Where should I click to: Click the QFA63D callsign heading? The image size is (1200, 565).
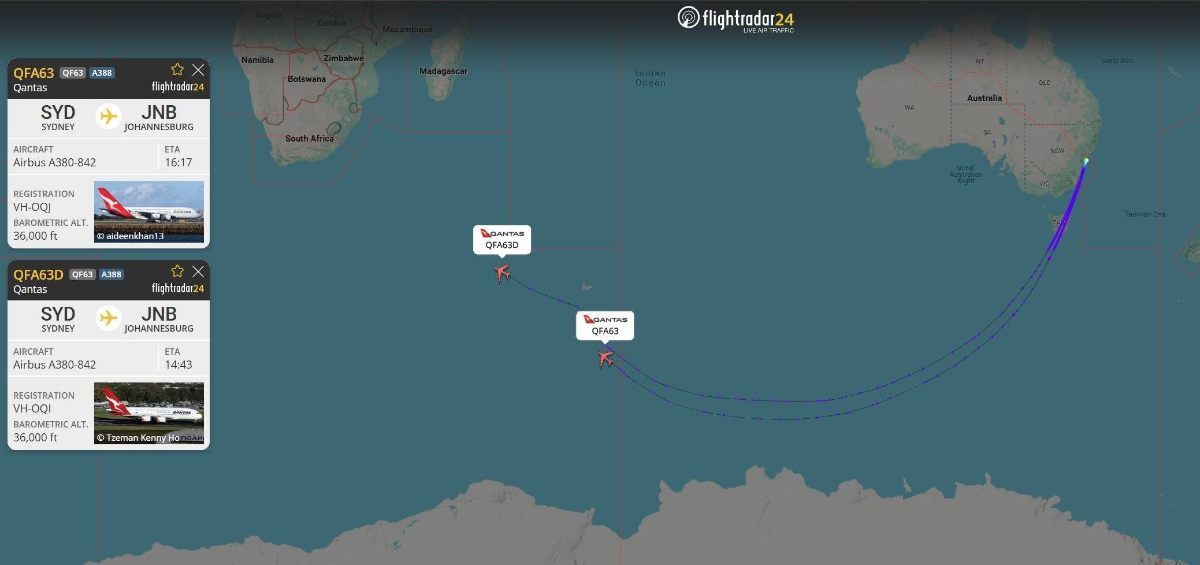point(38,274)
